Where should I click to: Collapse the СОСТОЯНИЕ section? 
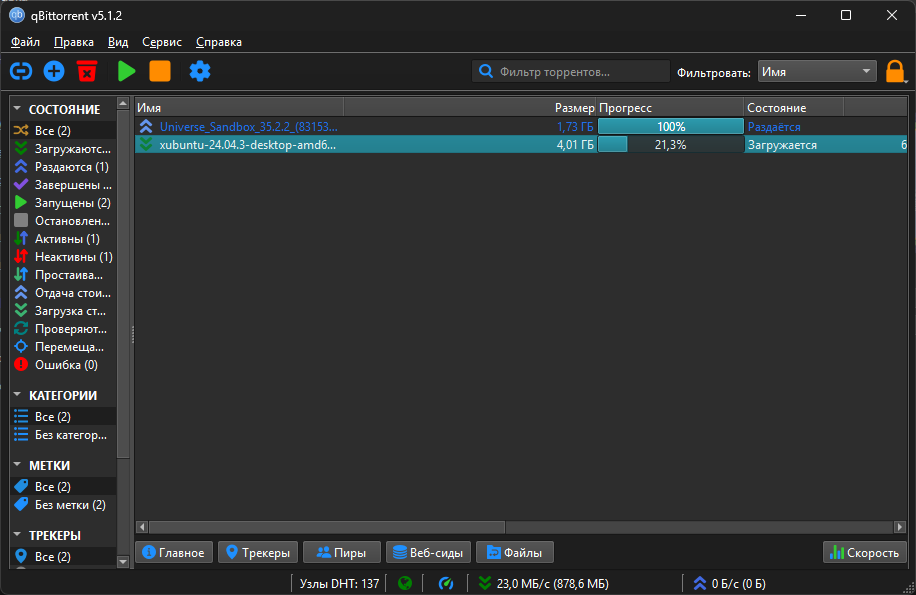[17, 109]
